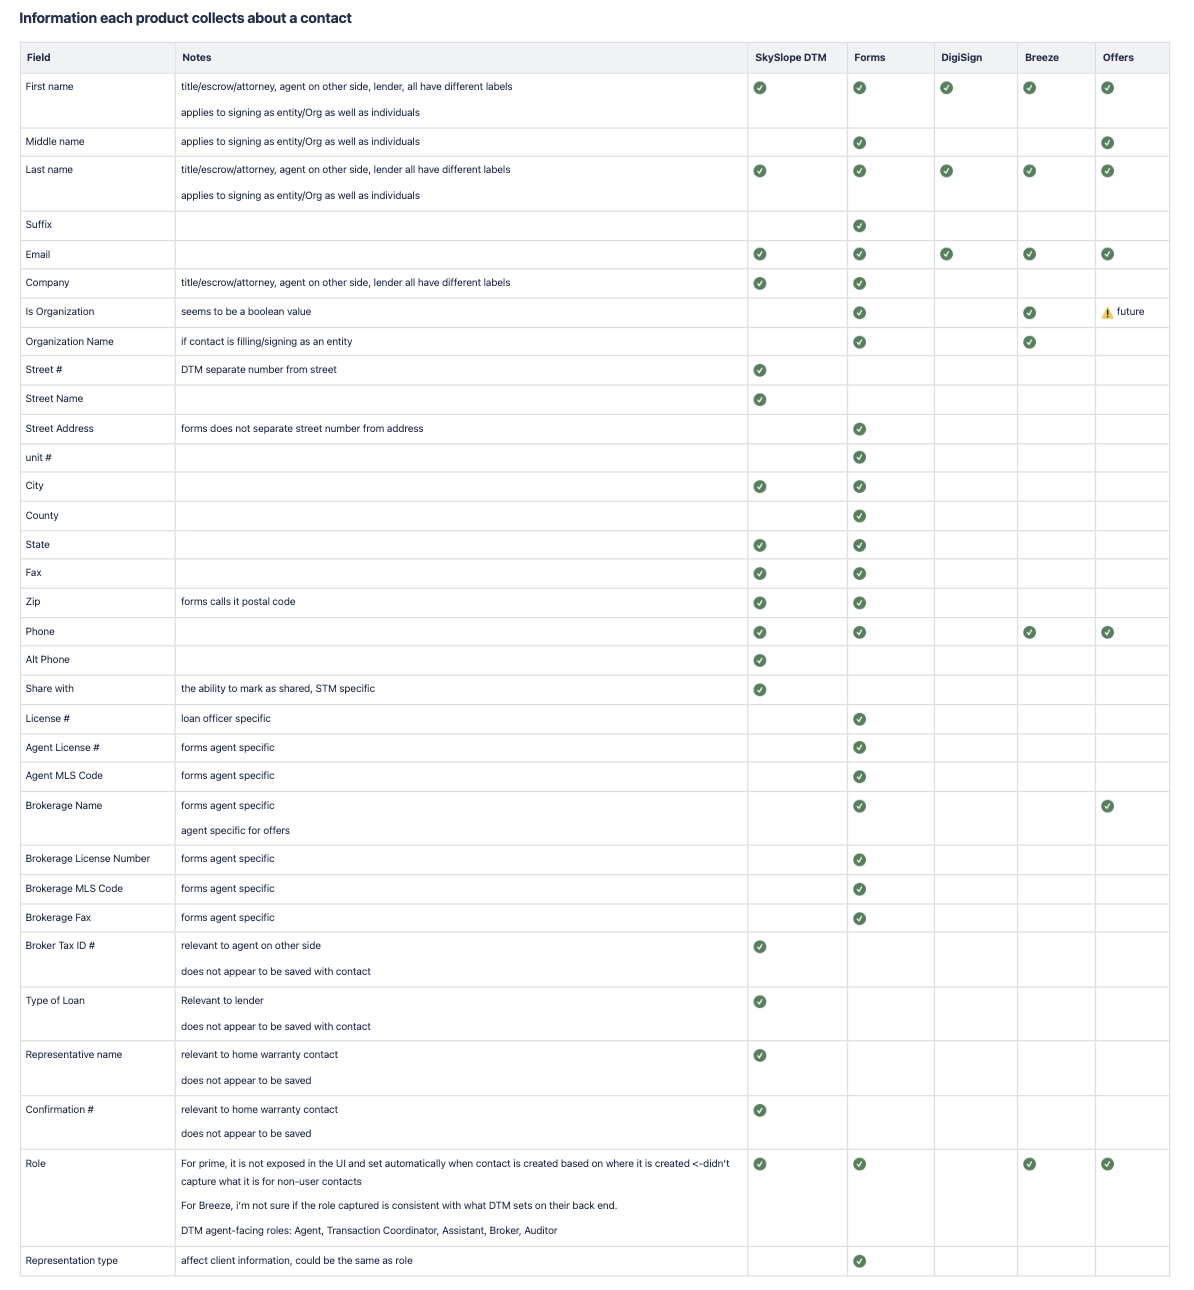
Task: Click the 'forms calls it postal code' note
Action: pos(238,602)
